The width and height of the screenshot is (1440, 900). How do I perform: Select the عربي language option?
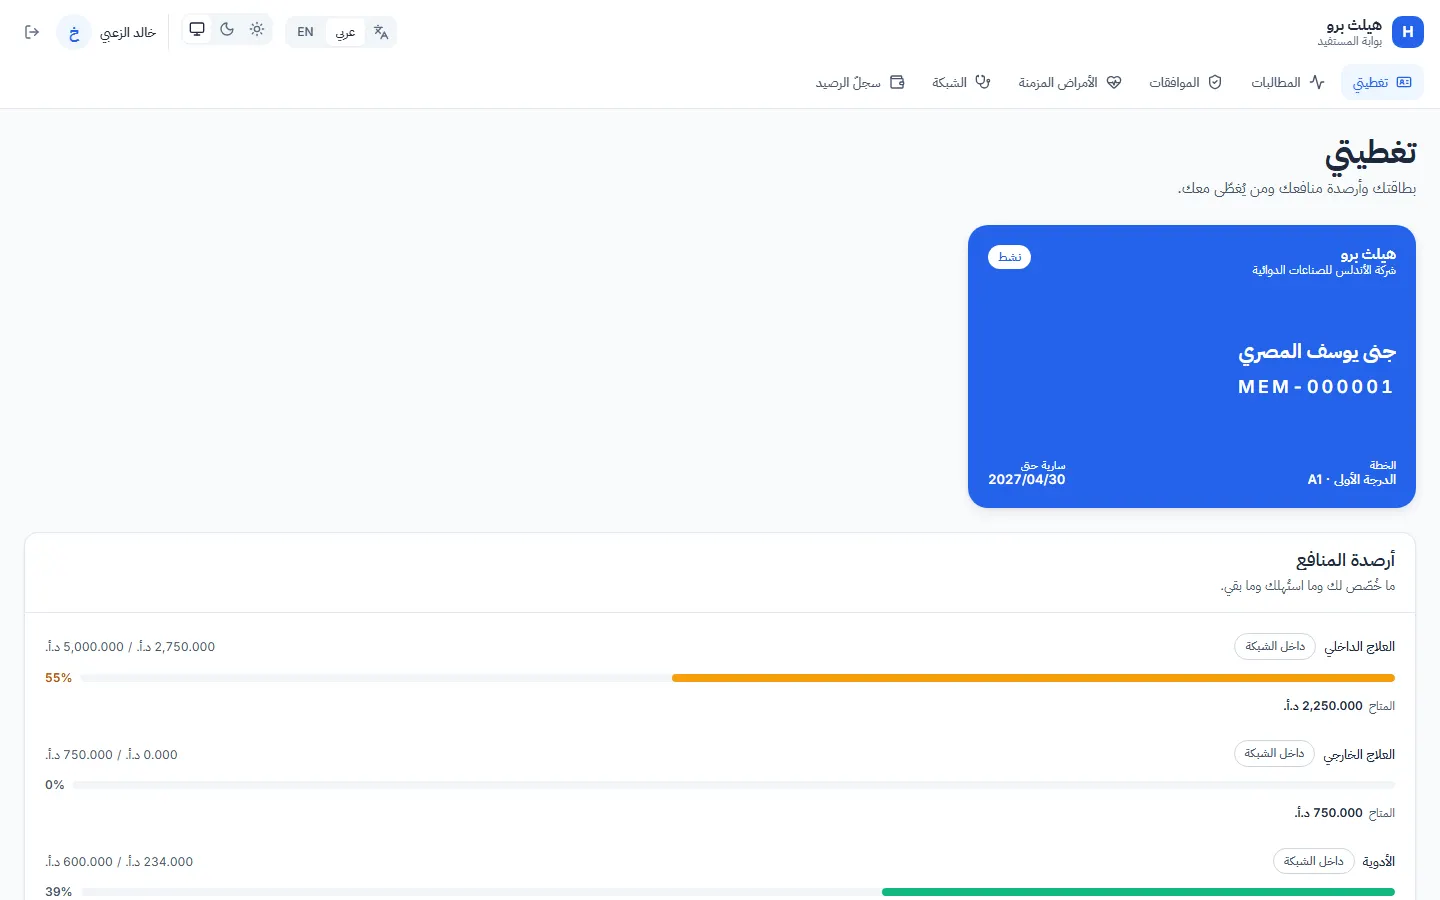(x=345, y=32)
